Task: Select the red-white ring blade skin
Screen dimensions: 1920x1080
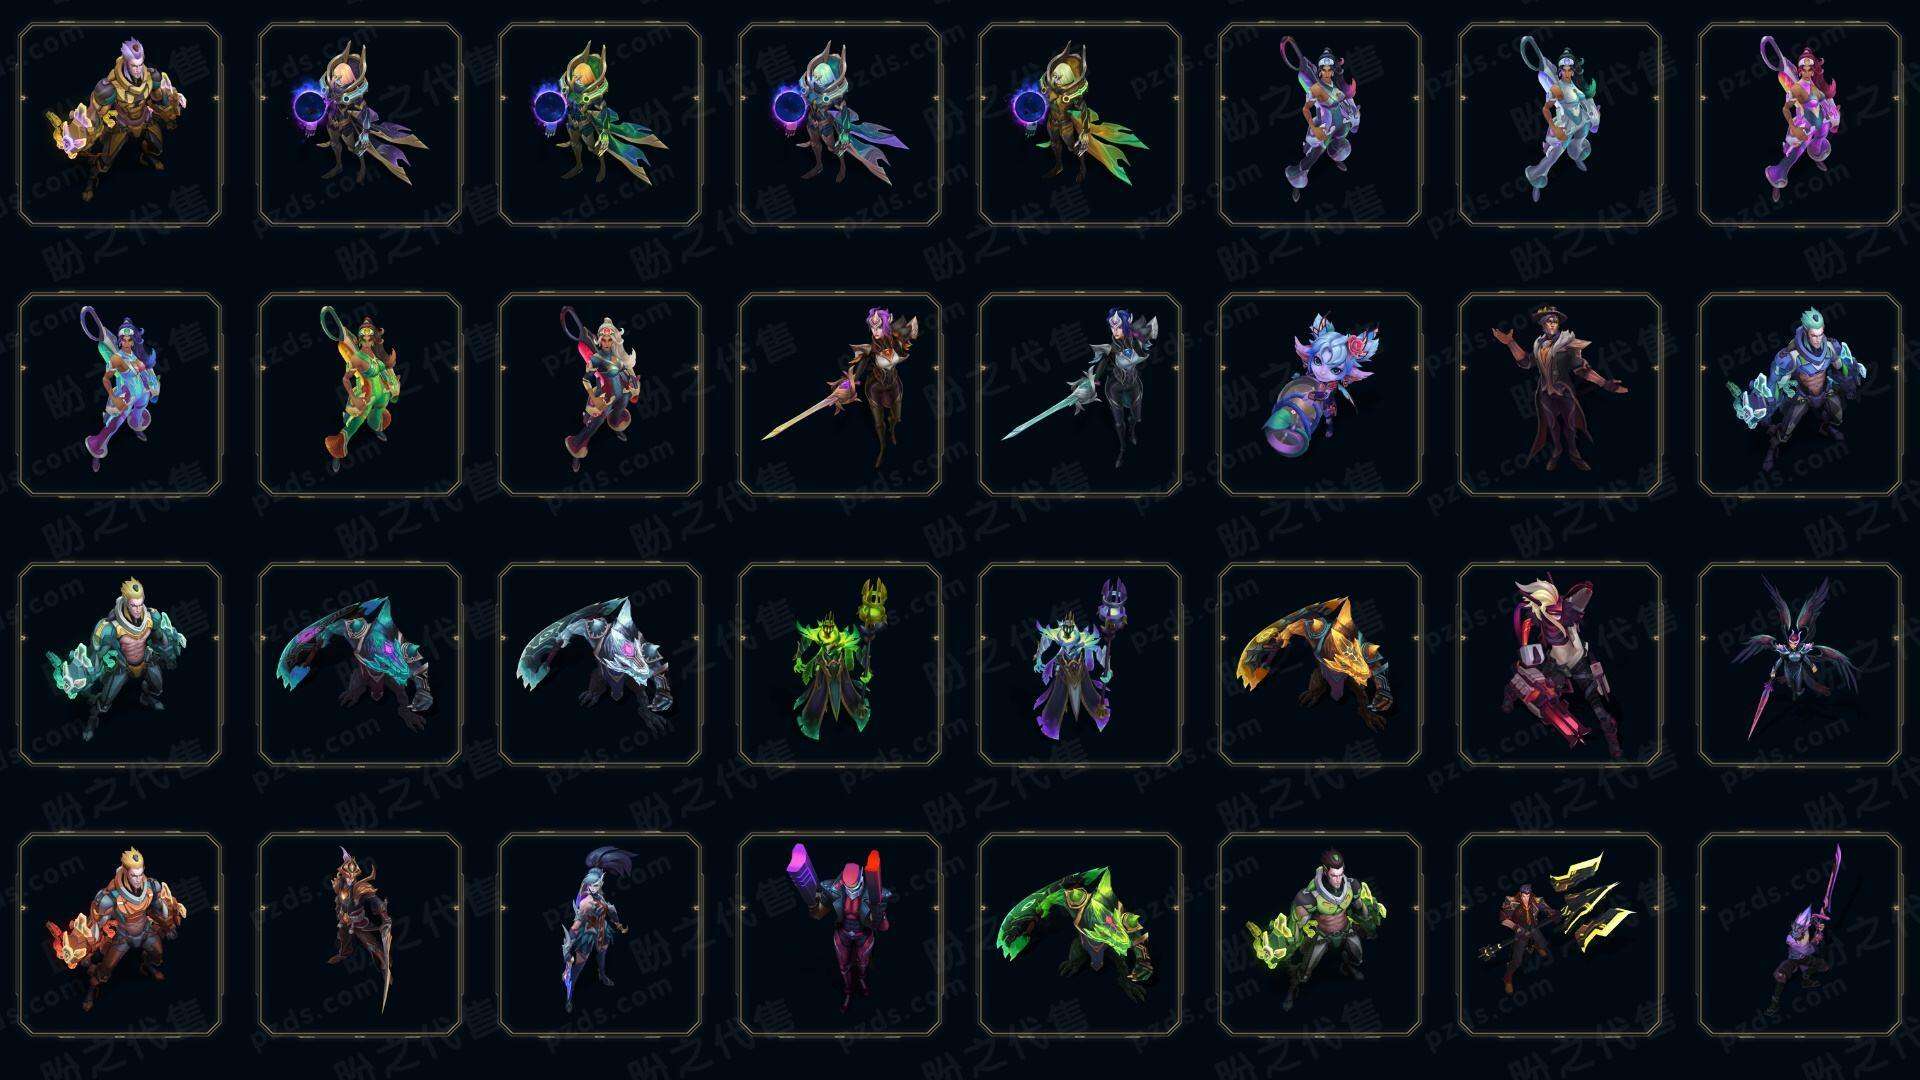Action: click(x=600, y=394)
